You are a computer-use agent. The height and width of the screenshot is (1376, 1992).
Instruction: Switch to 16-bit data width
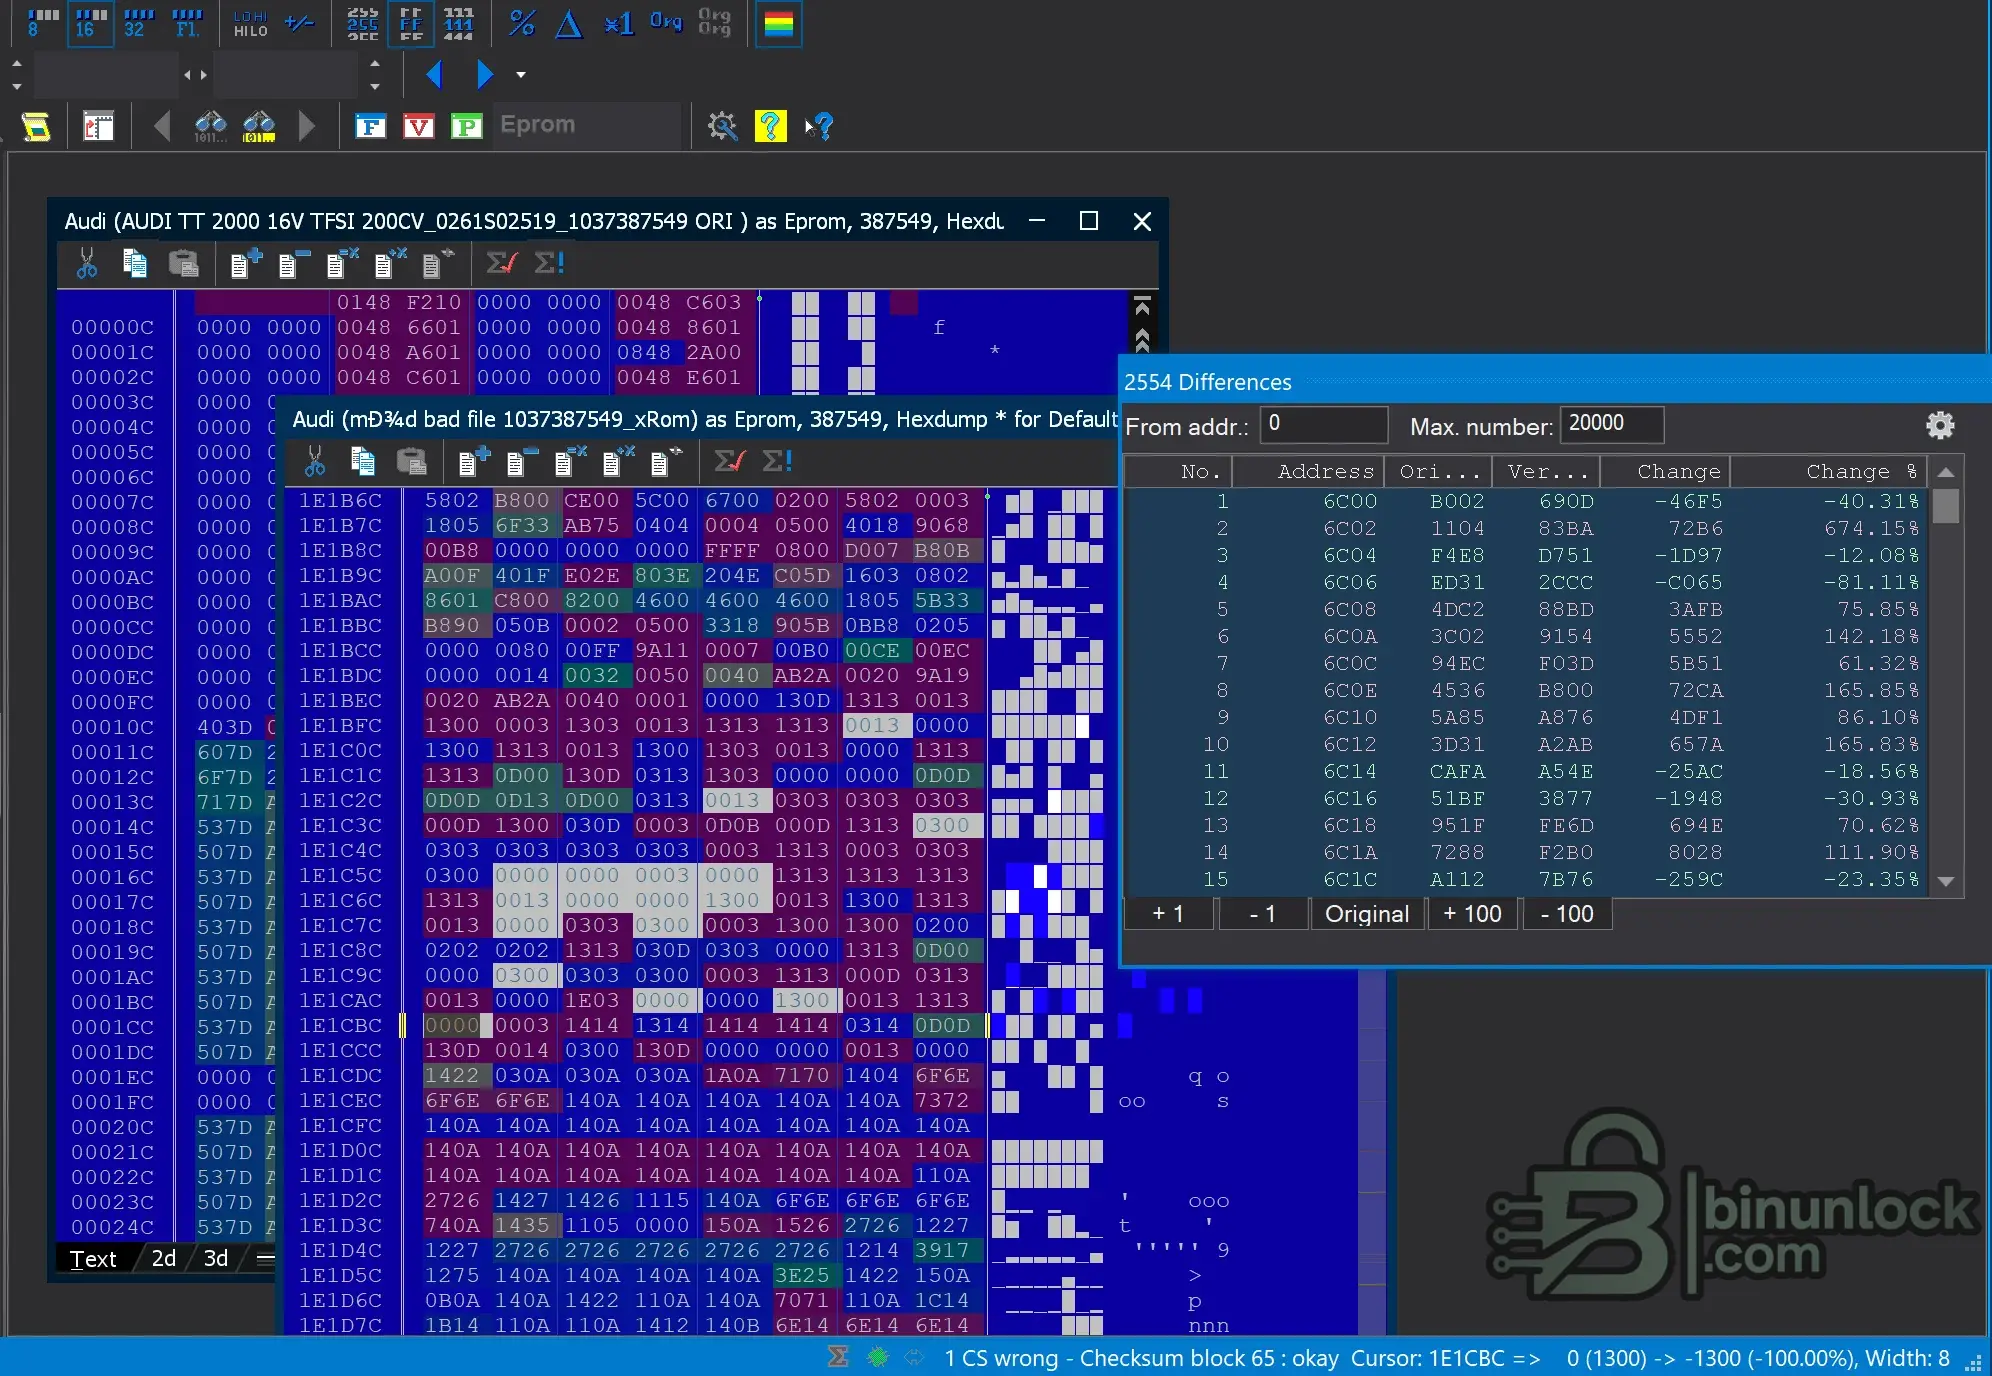click(90, 22)
